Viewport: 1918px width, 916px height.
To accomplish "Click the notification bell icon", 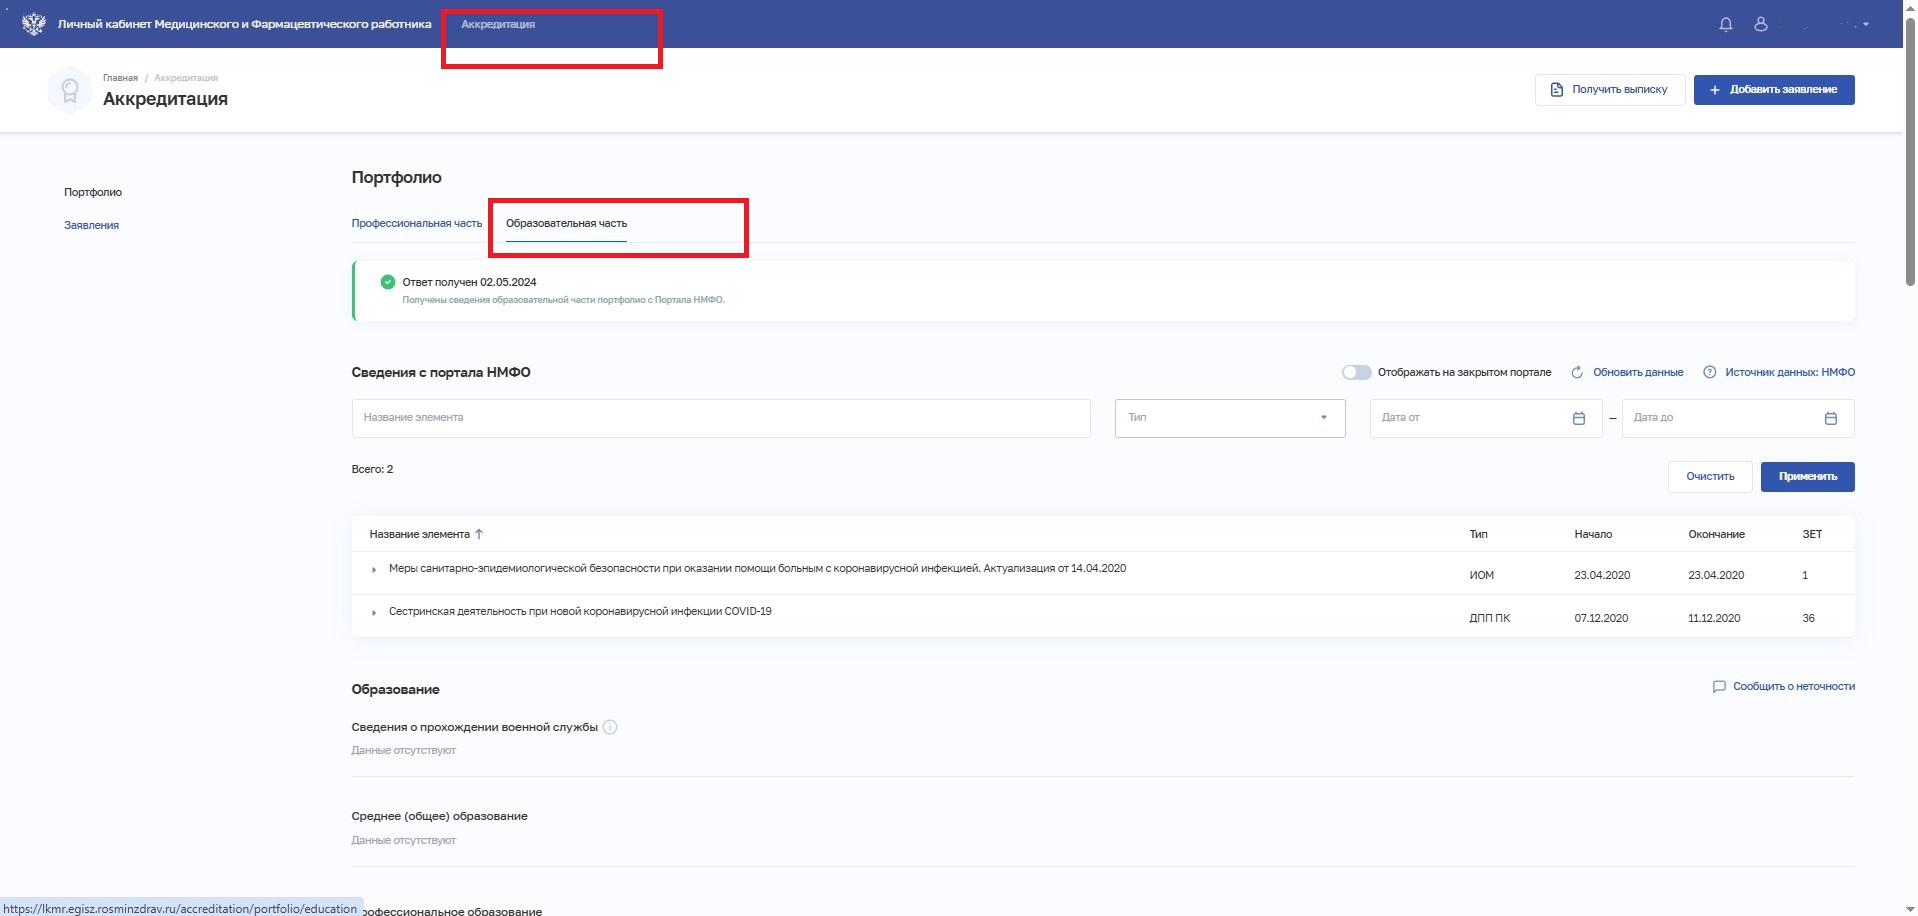I will coord(1725,24).
